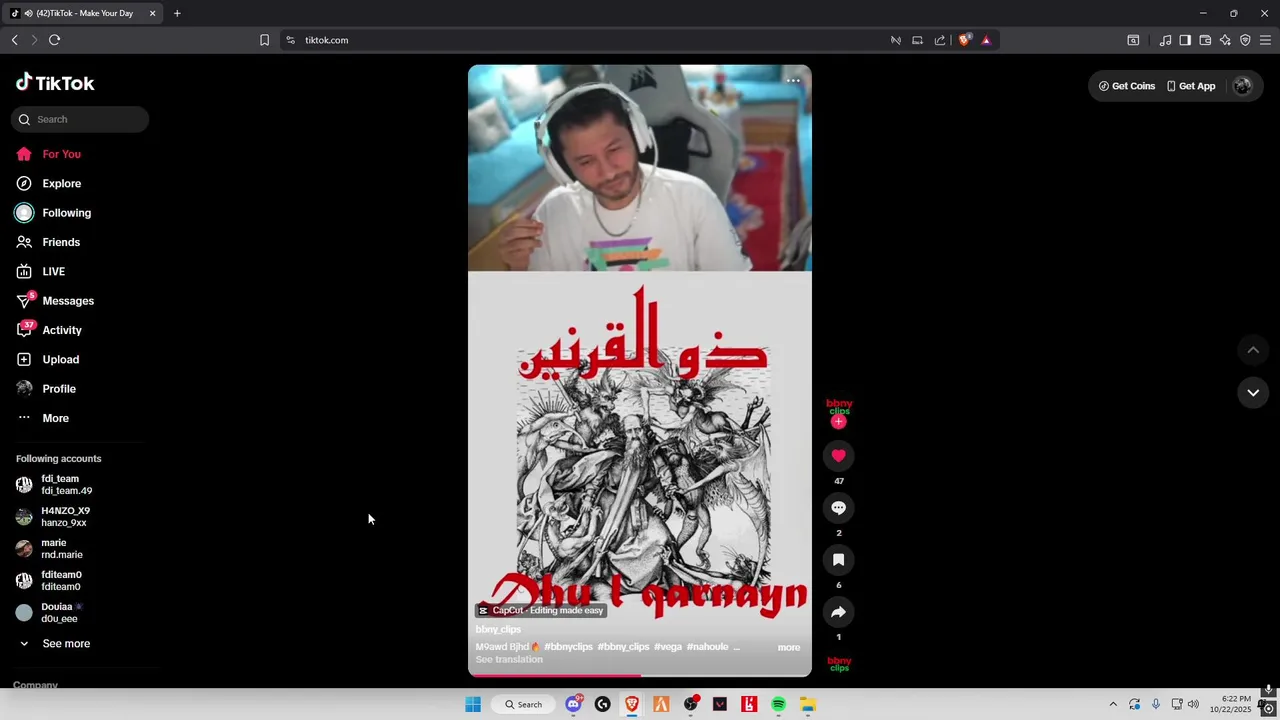
Task: Bookmark this page in the browser toolbar
Action: coord(264,40)
